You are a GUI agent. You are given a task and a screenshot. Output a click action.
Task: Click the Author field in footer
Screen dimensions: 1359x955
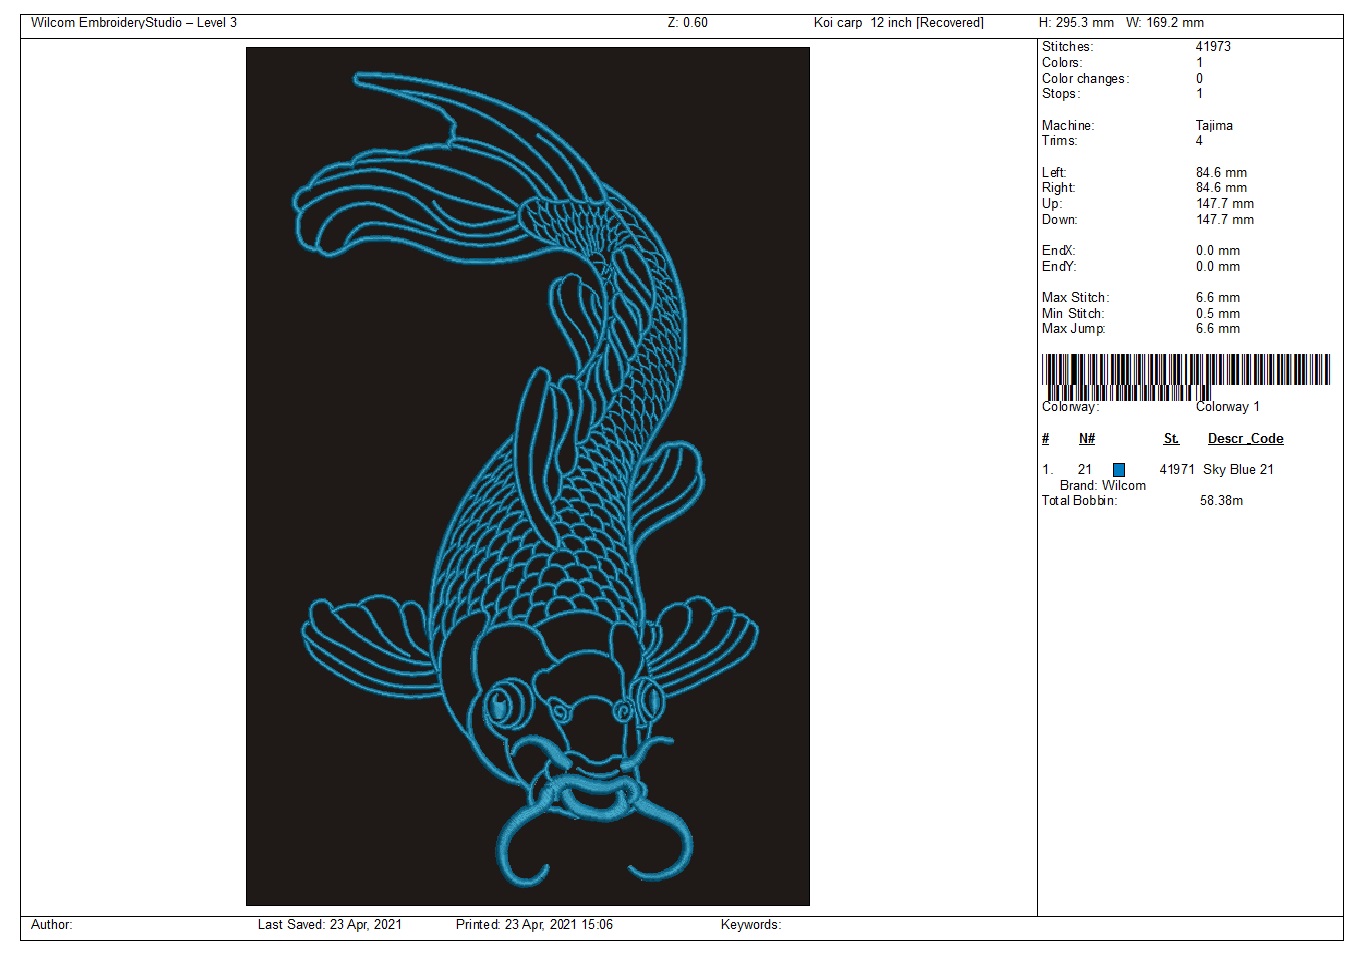click(52, 925)
